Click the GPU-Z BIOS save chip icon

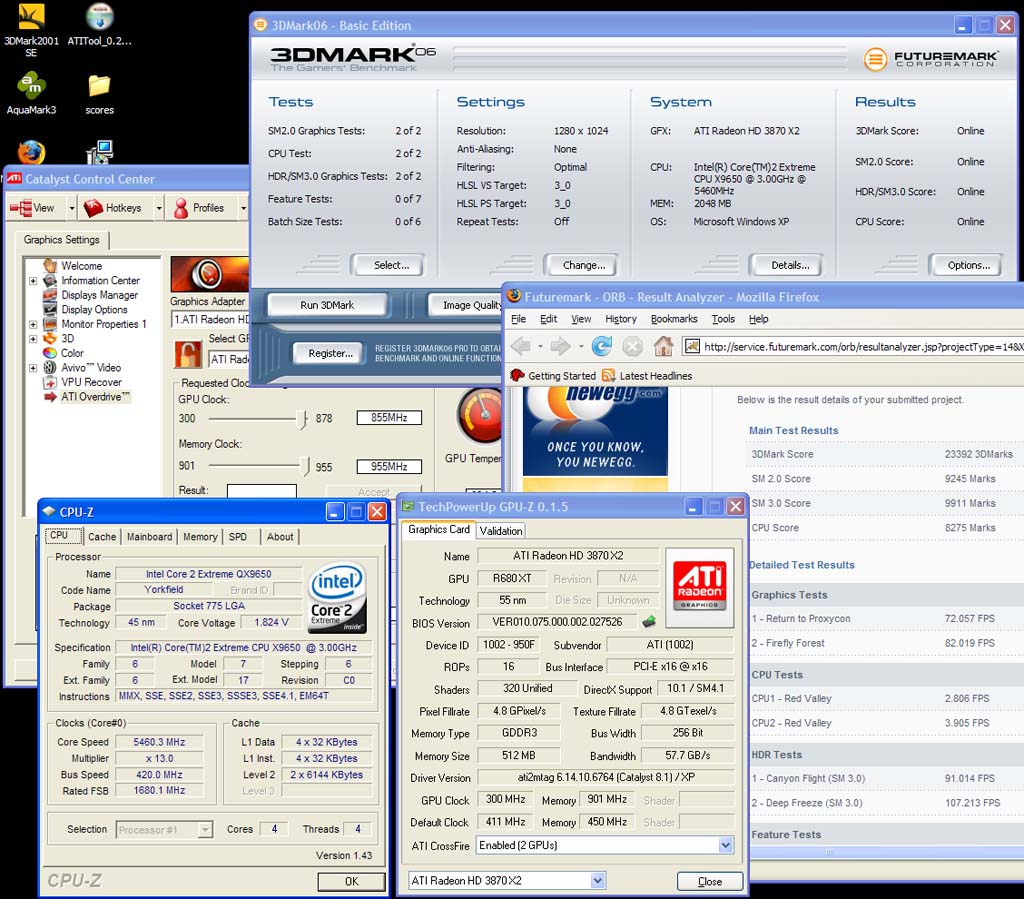tap(648, 622)
